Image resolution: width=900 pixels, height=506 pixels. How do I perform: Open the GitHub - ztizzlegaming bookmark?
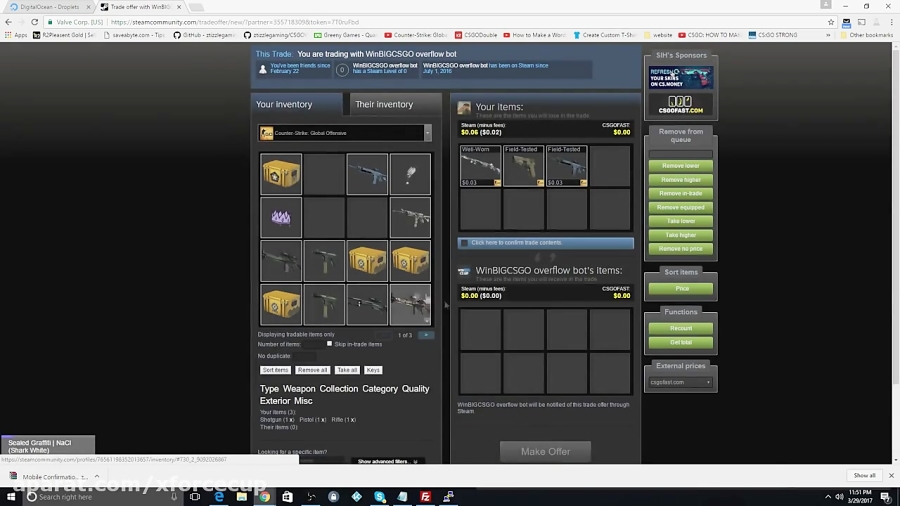point(205,35)
